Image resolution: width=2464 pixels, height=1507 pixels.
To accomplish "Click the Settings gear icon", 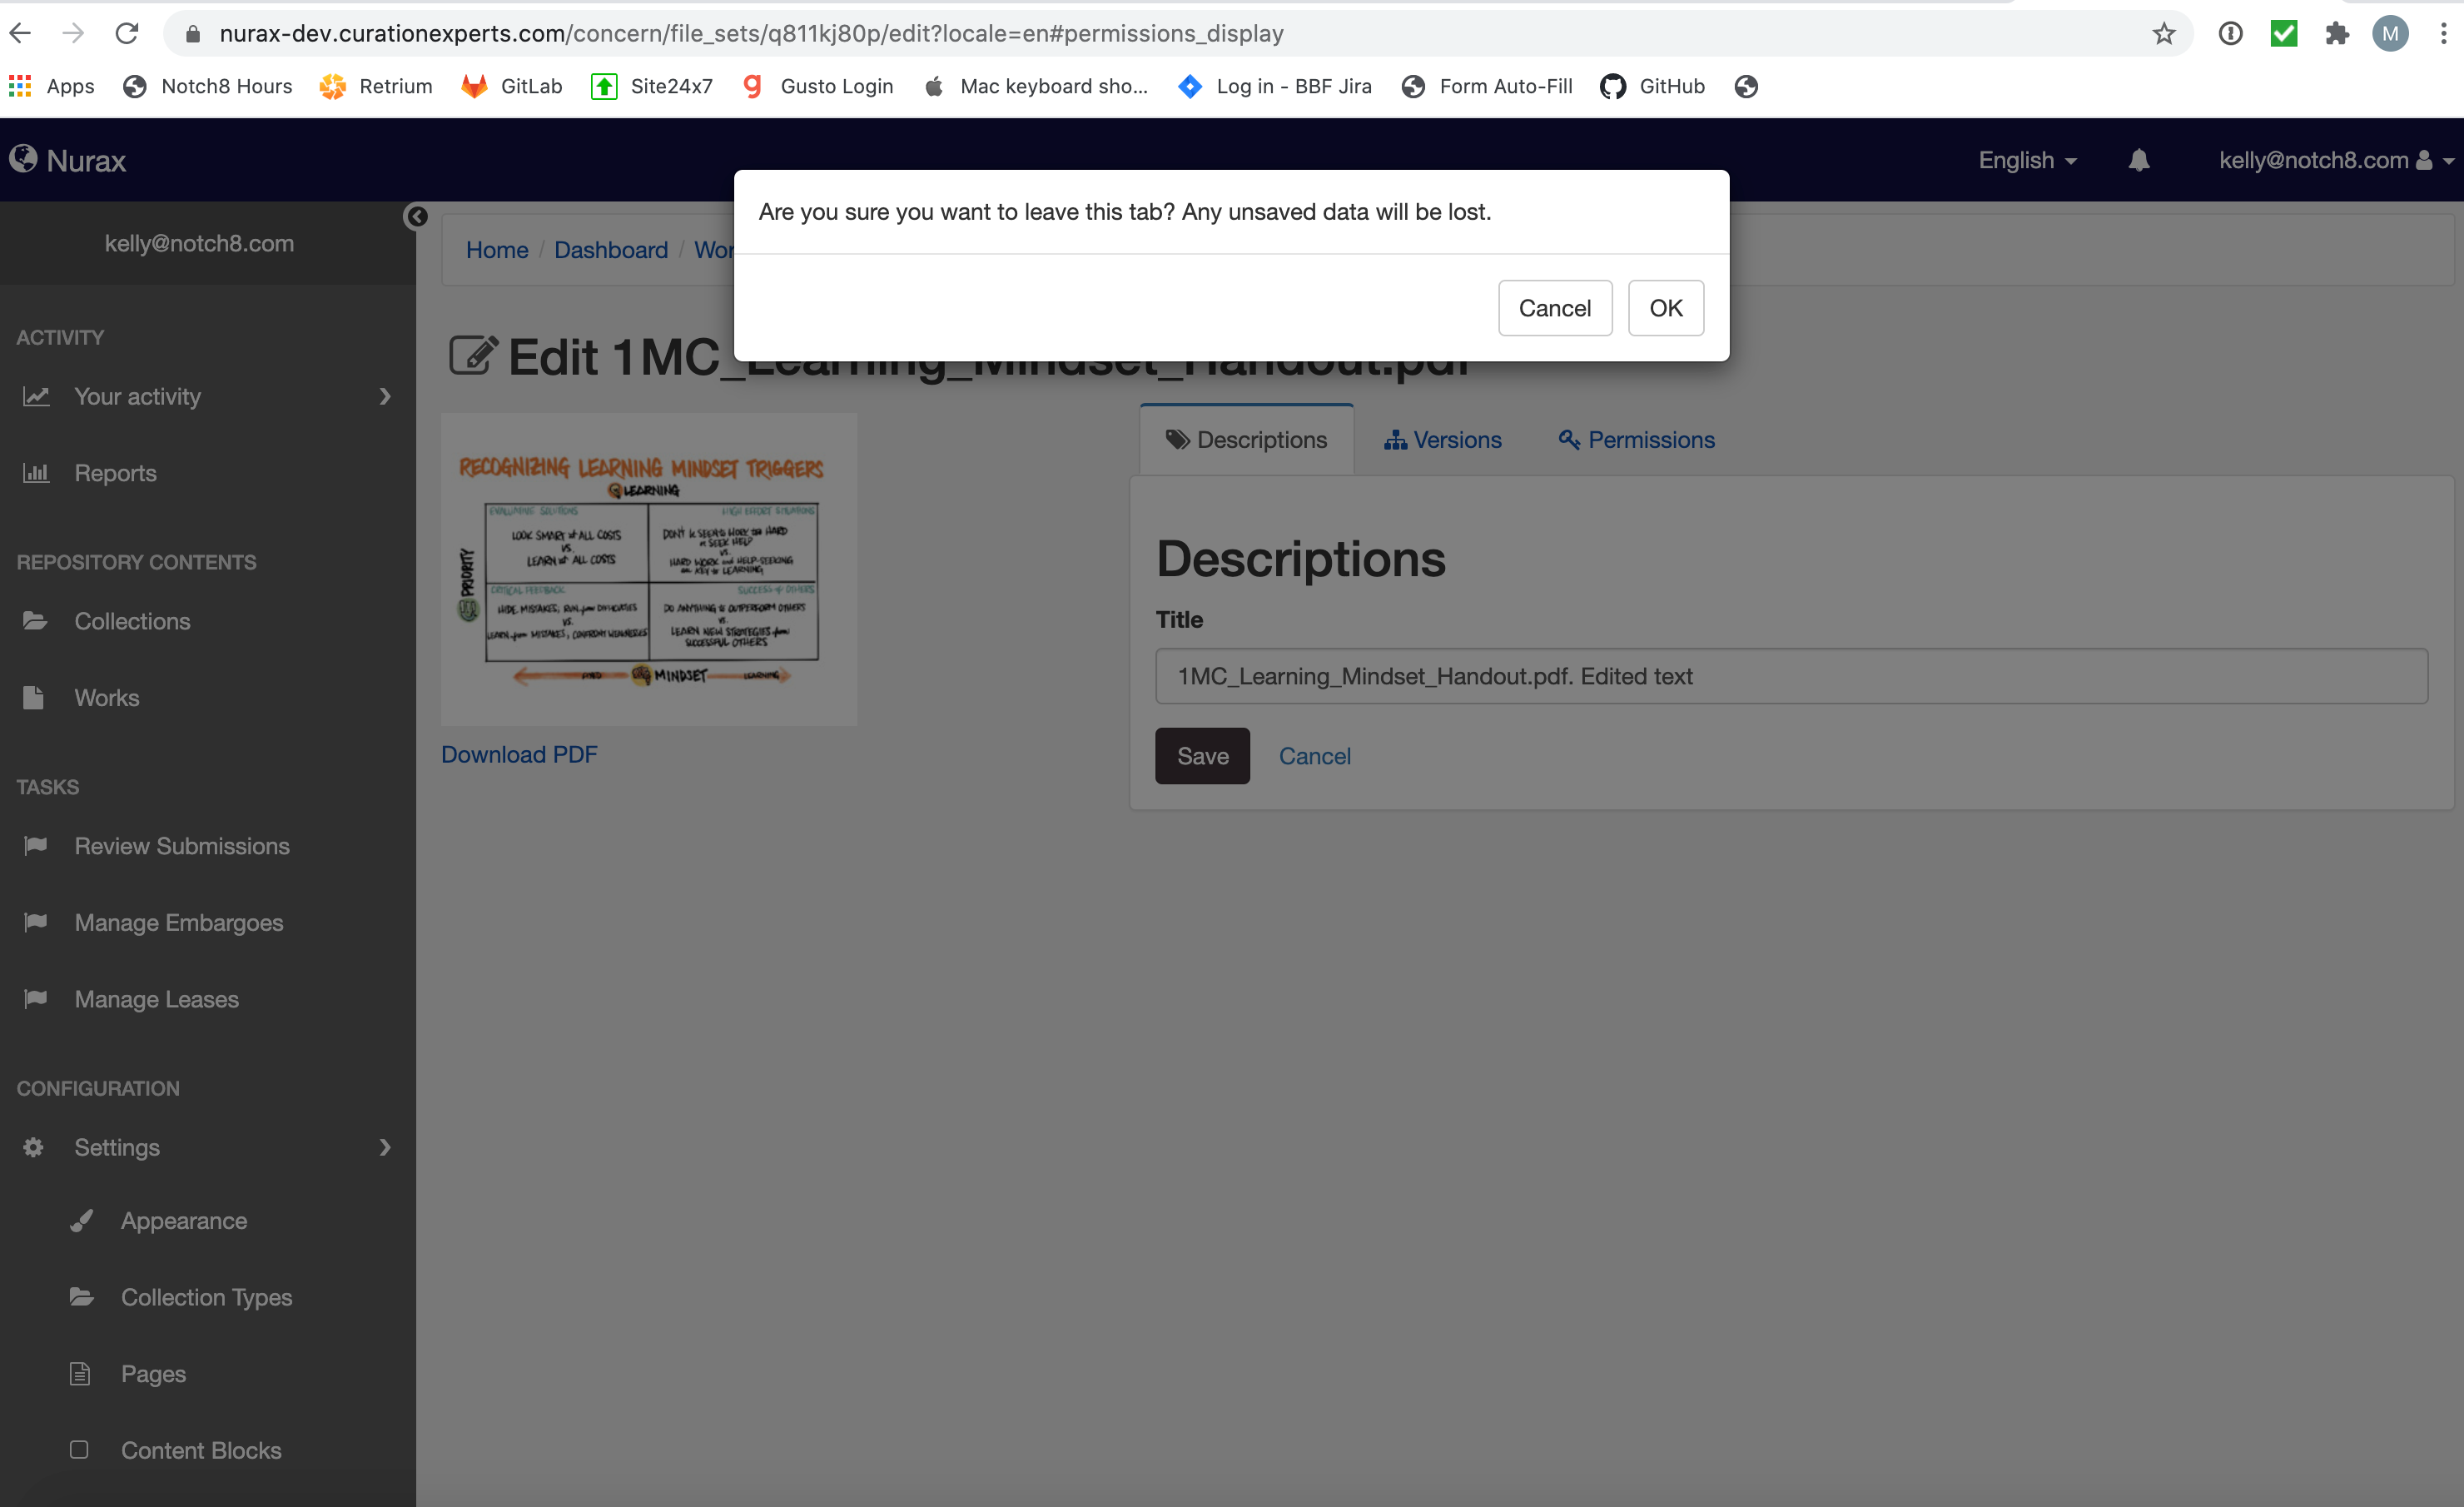I will click(x=33, y=1147).
